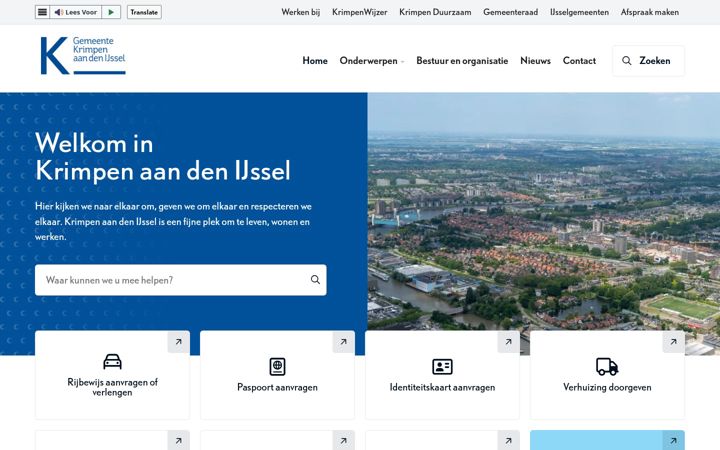Click the Zoeken button in the header
Viewport: 720px width, 450px height.
[x=648, y=61]
